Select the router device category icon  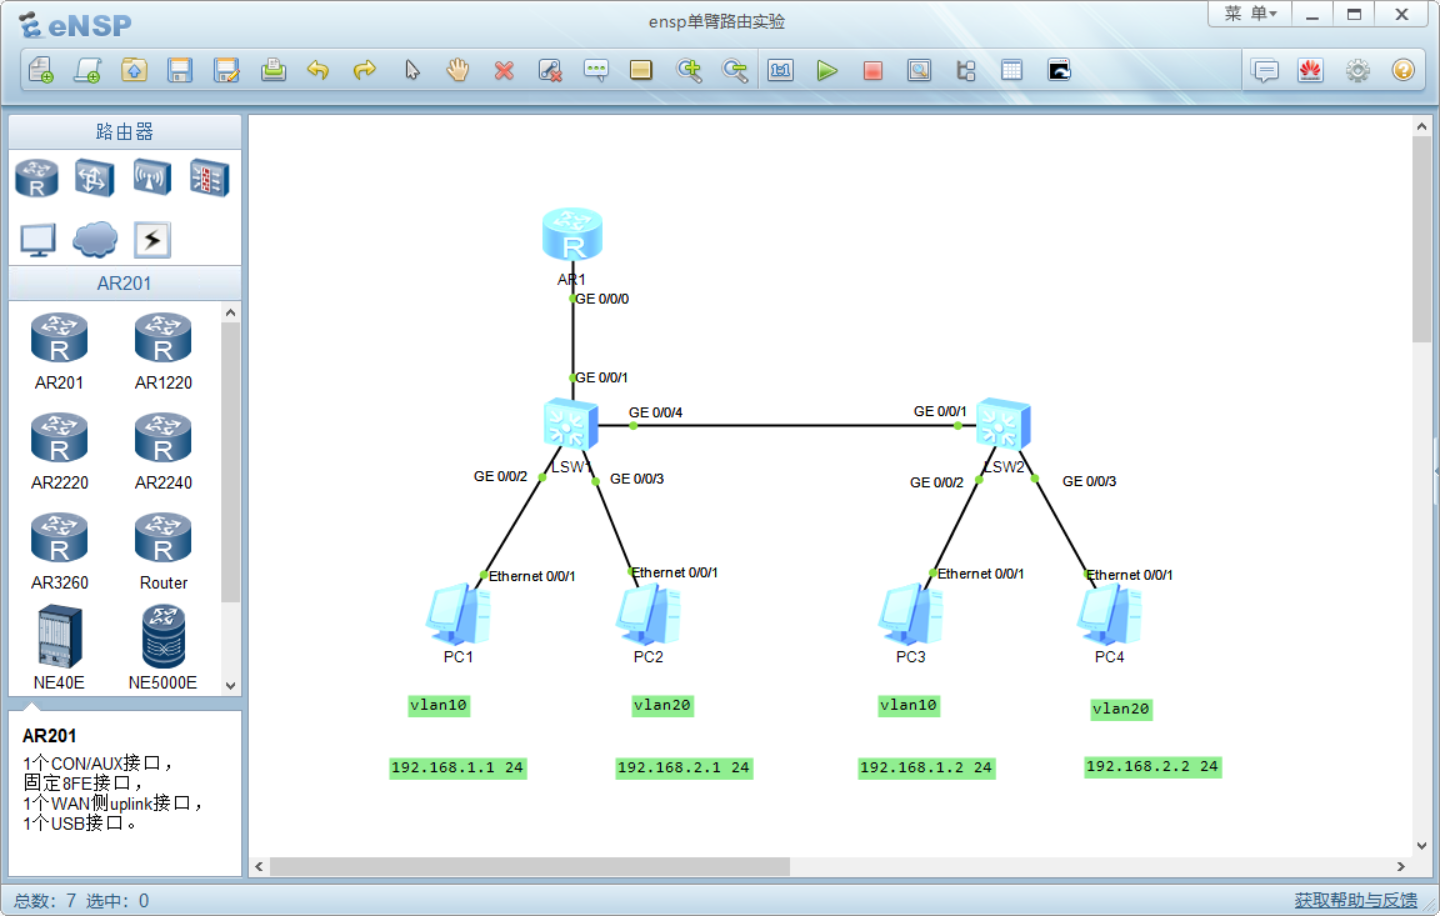point(37,178)
